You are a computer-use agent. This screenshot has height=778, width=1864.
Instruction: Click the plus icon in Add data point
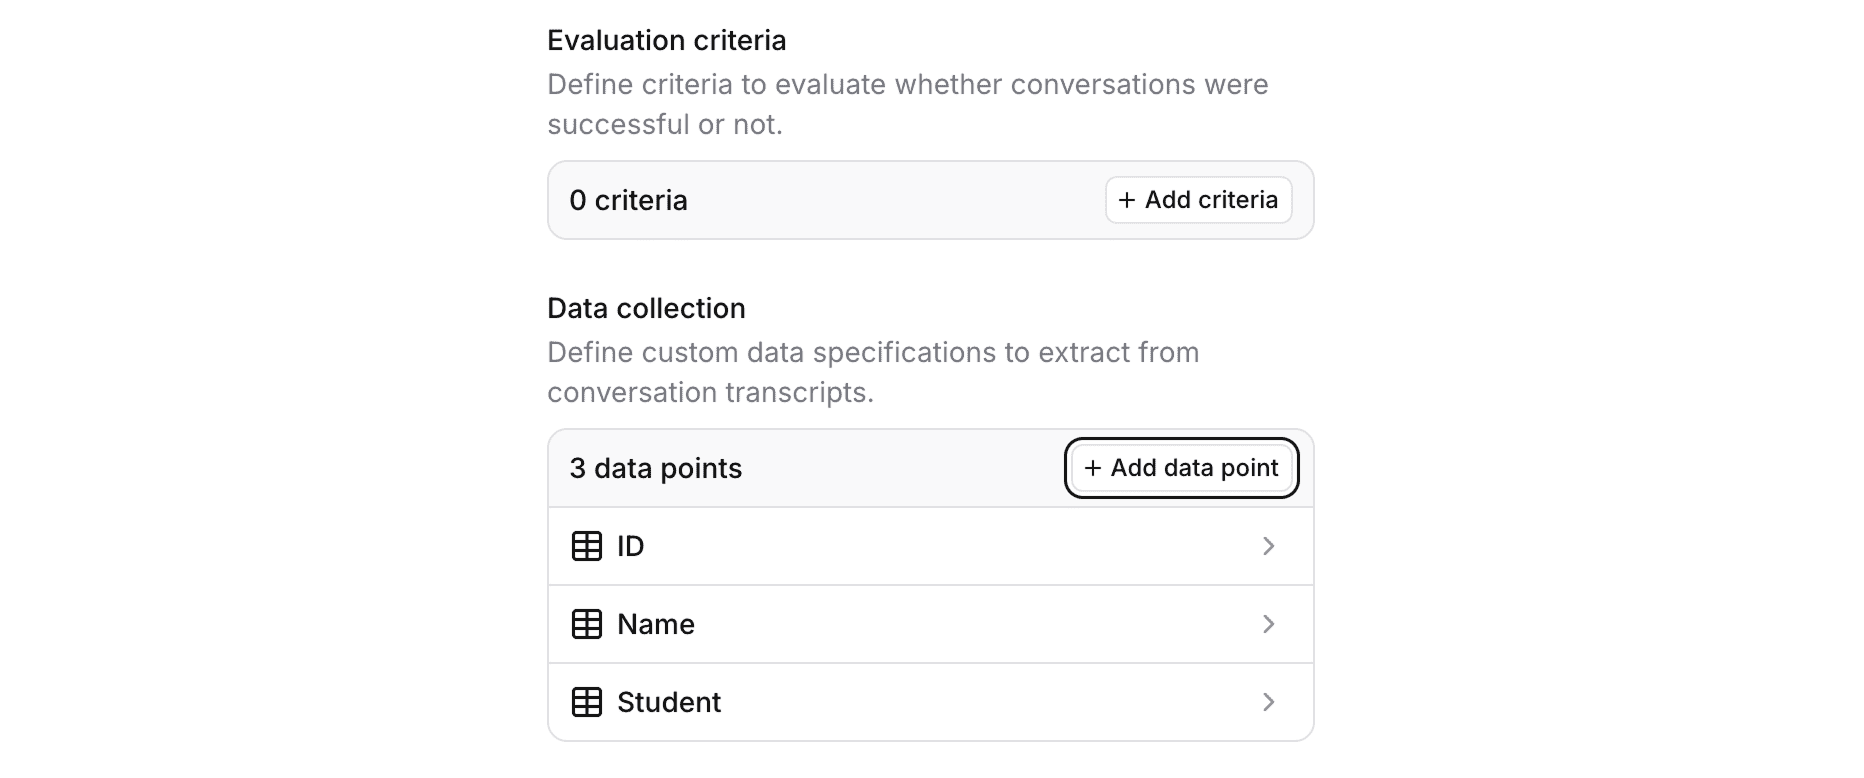click(x=1093, y=468)
